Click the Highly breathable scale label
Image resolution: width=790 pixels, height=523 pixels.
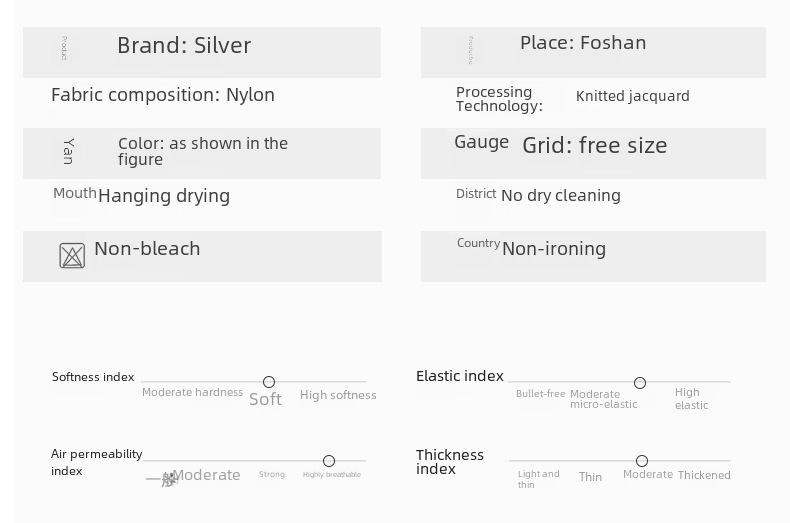tap(332, 475)
